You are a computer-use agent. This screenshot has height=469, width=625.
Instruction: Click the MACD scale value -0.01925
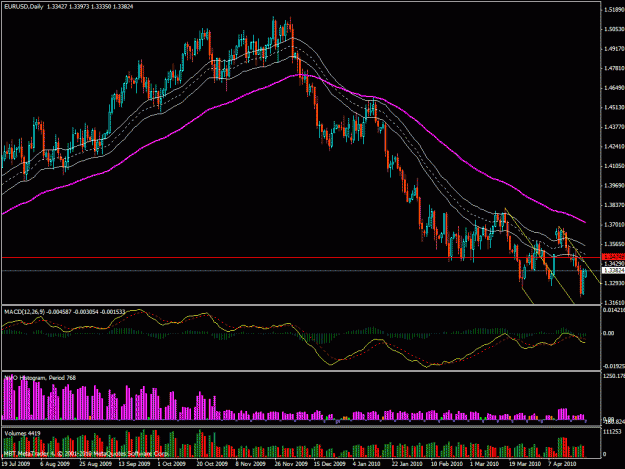[614, 366]
